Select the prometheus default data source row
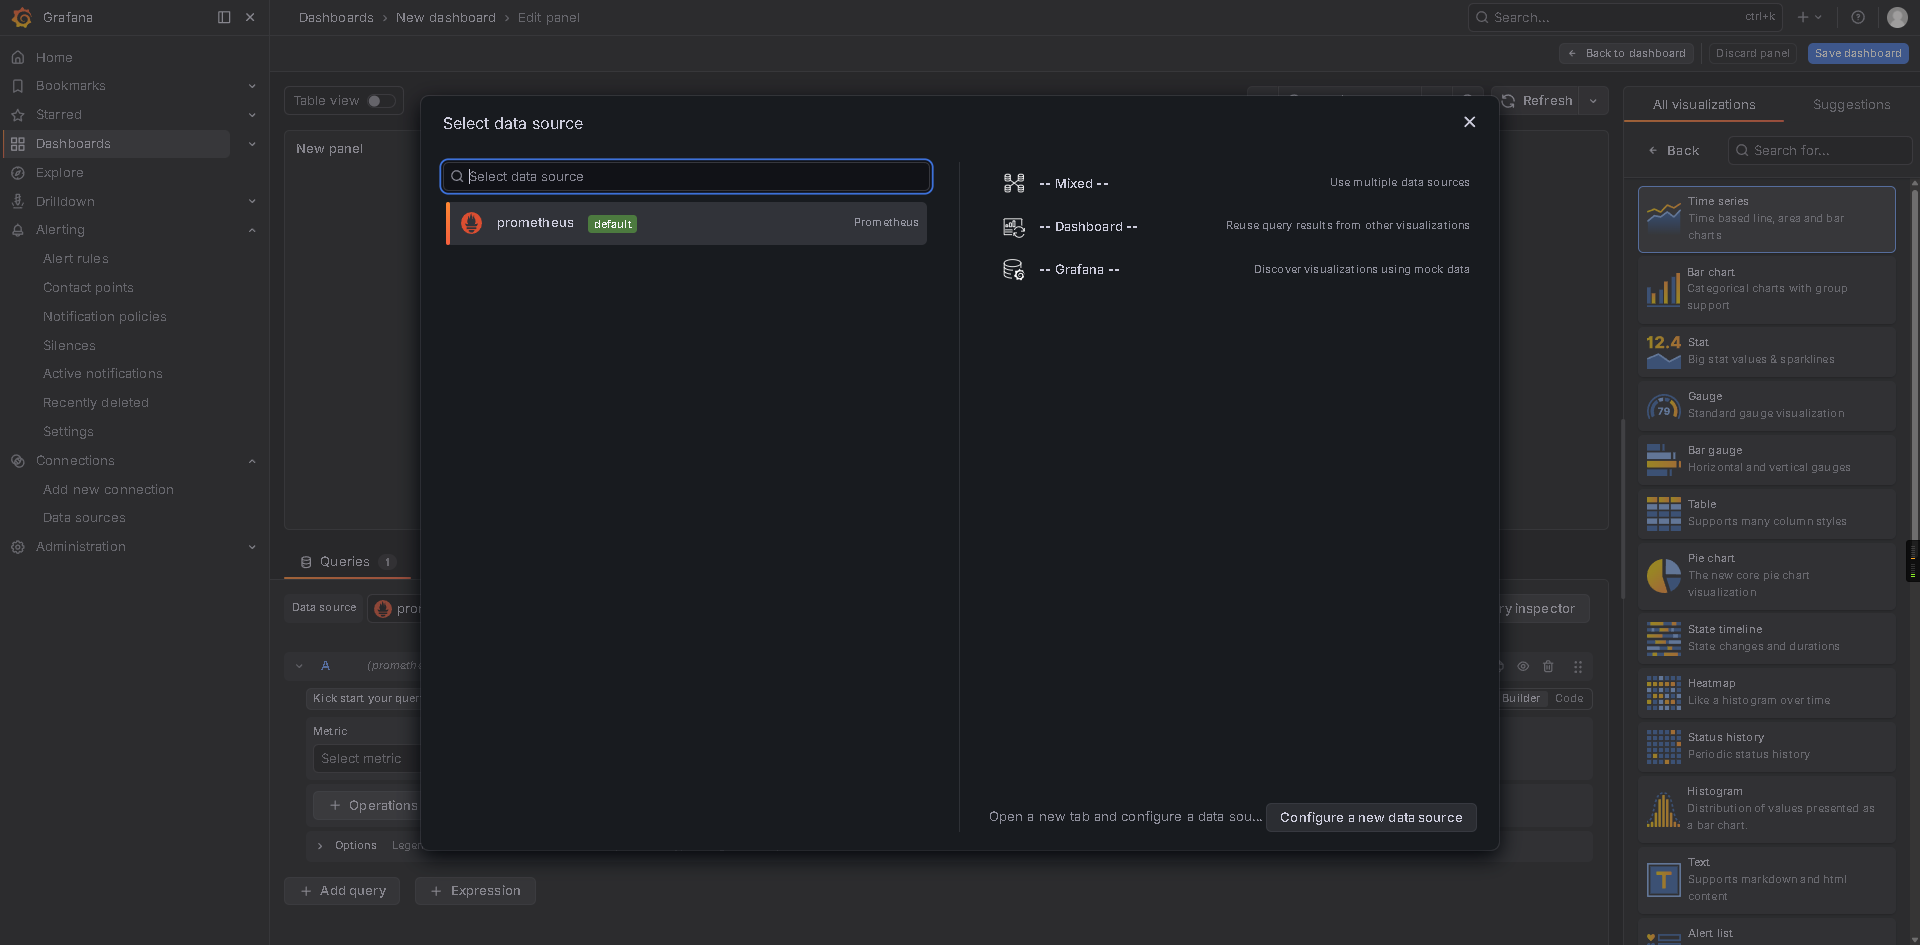 [x=686, y=223]
